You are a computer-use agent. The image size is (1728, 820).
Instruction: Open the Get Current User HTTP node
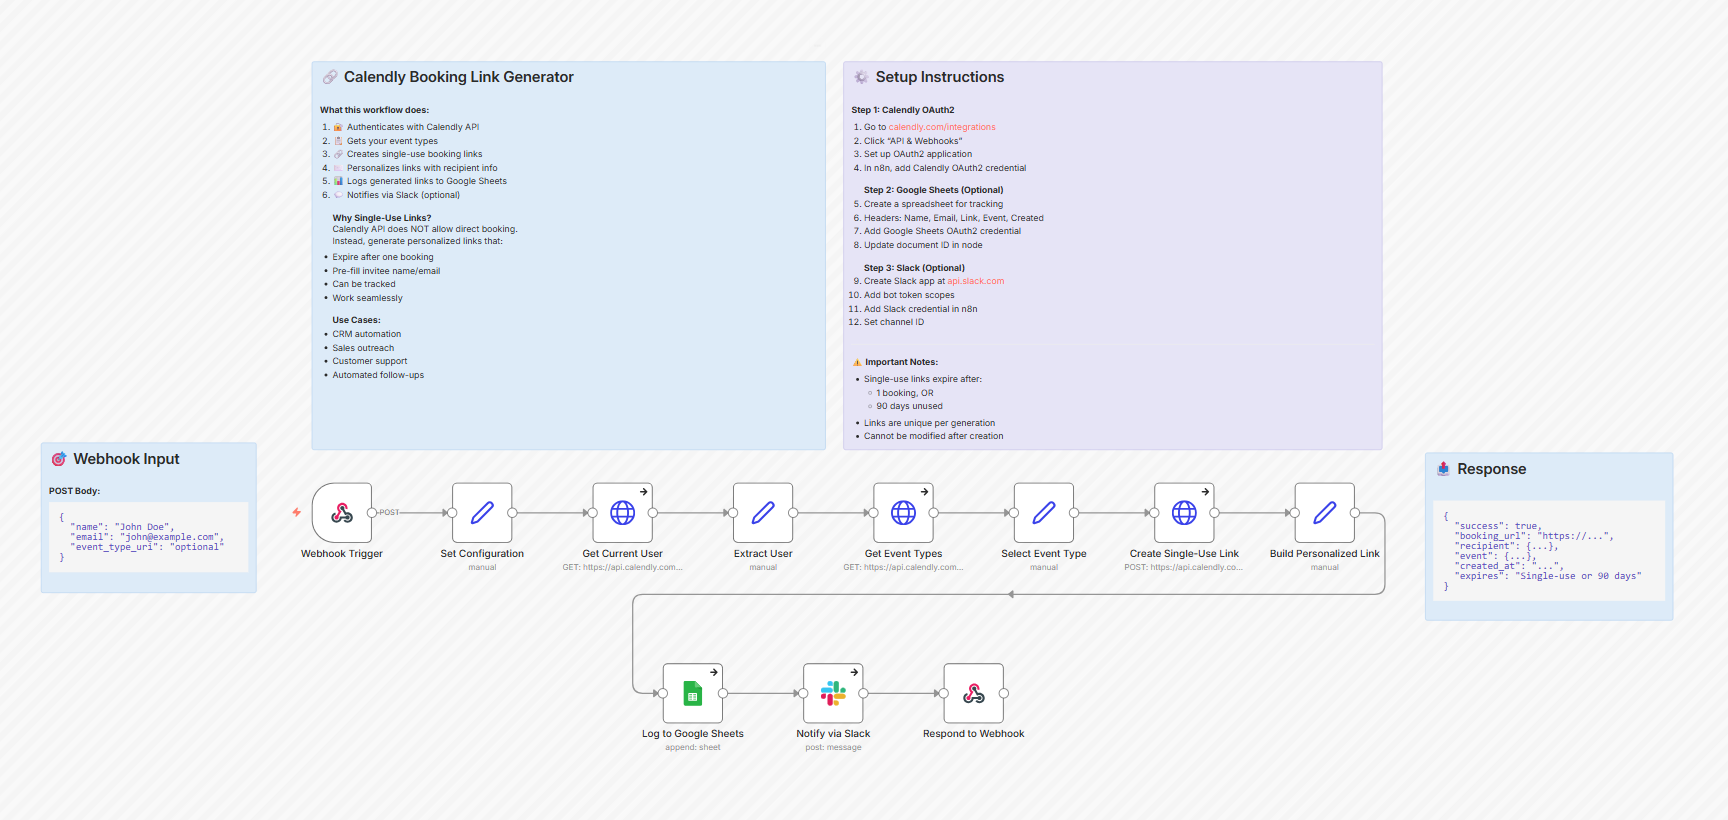pyautogui.click(x=623, y=513)
